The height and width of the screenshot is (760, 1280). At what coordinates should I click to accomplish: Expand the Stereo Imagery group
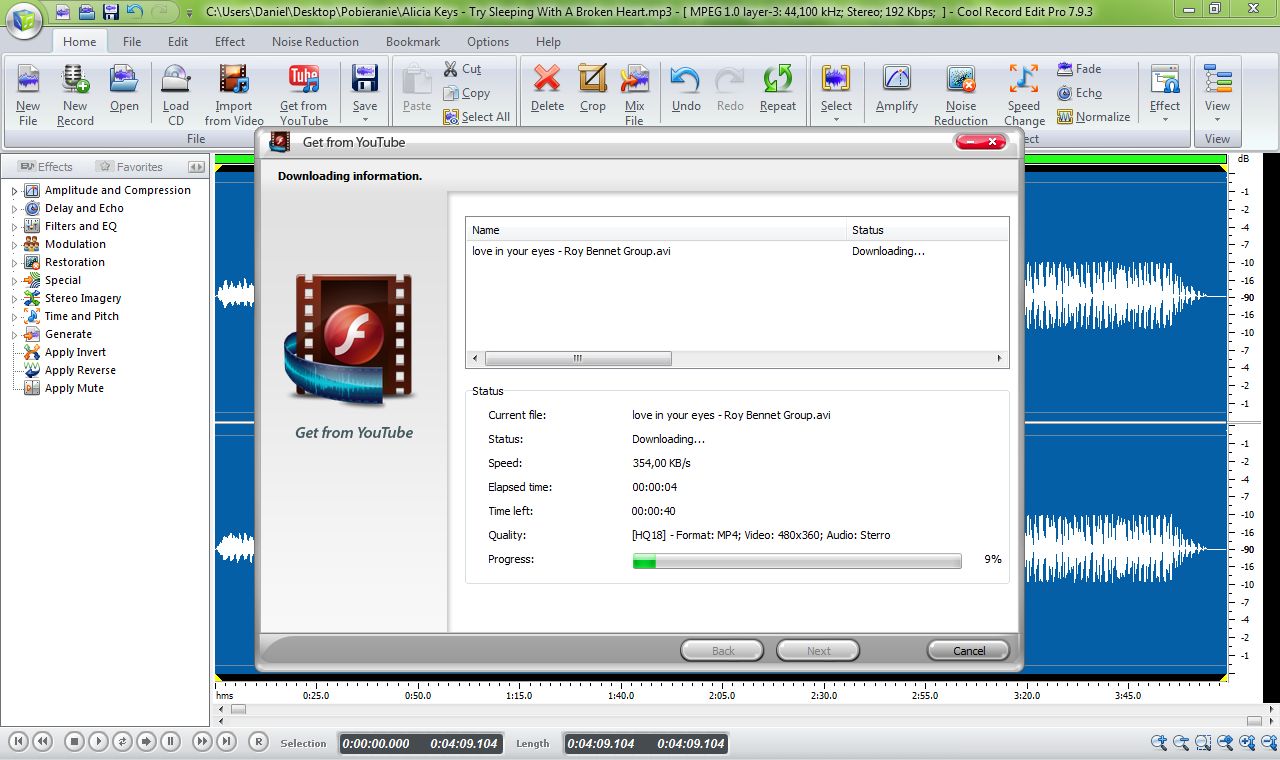click(14, 298)
